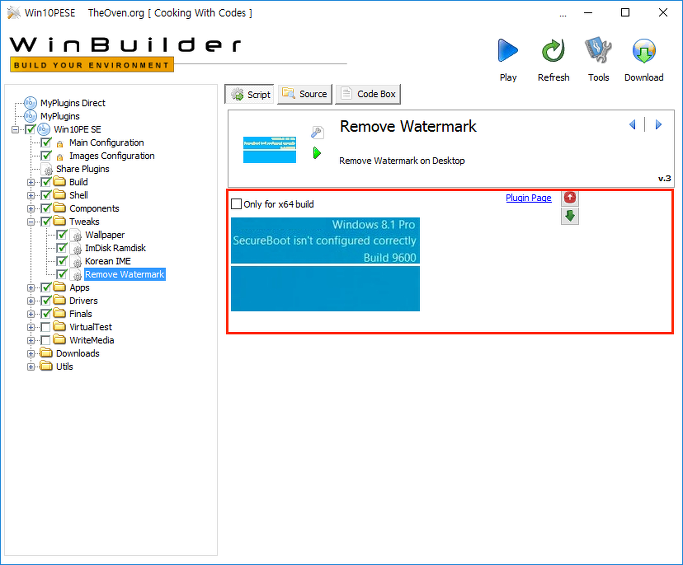This screenshot has width=683, height=565.
Task: Uncheck the ImDisk Ramdisk checkbox
Action: (x=61, y=248)
